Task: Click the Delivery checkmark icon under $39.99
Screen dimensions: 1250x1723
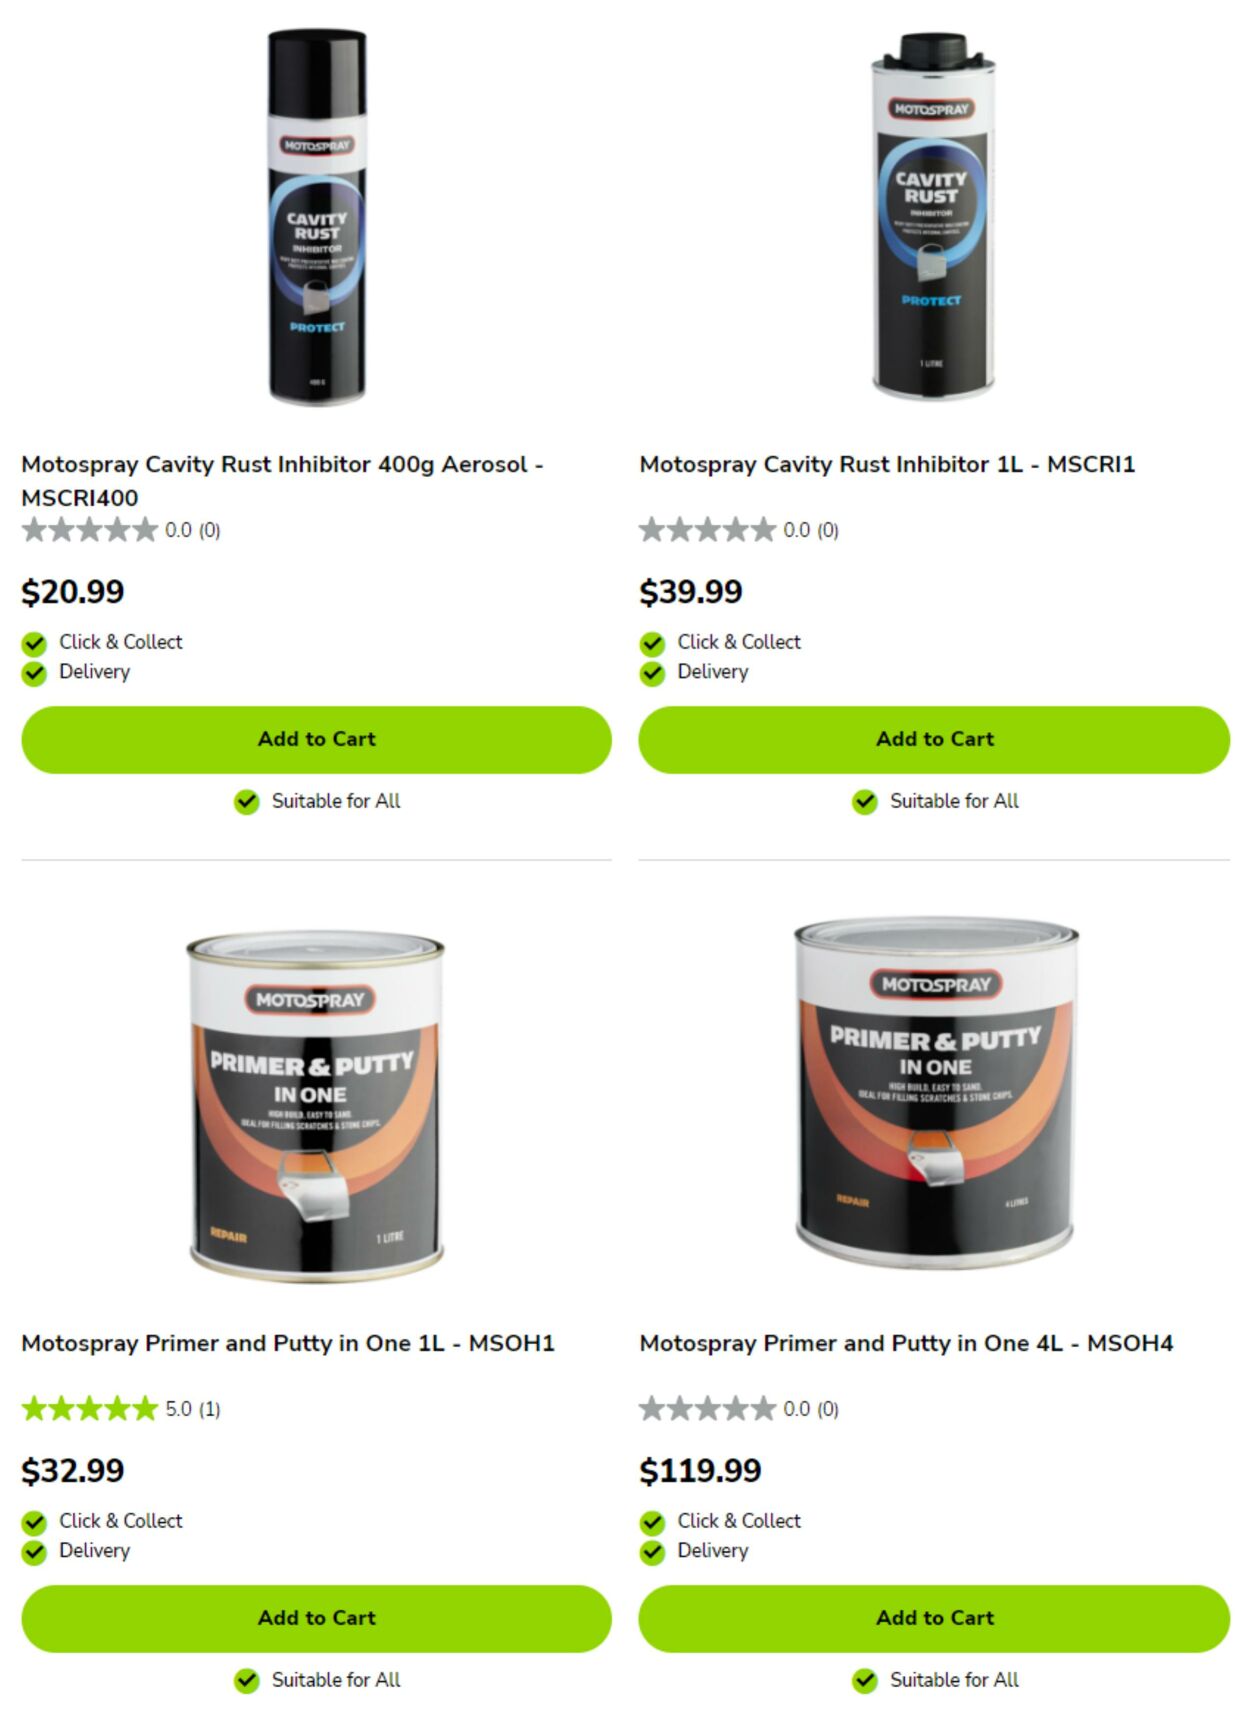Action: point(652,673)
